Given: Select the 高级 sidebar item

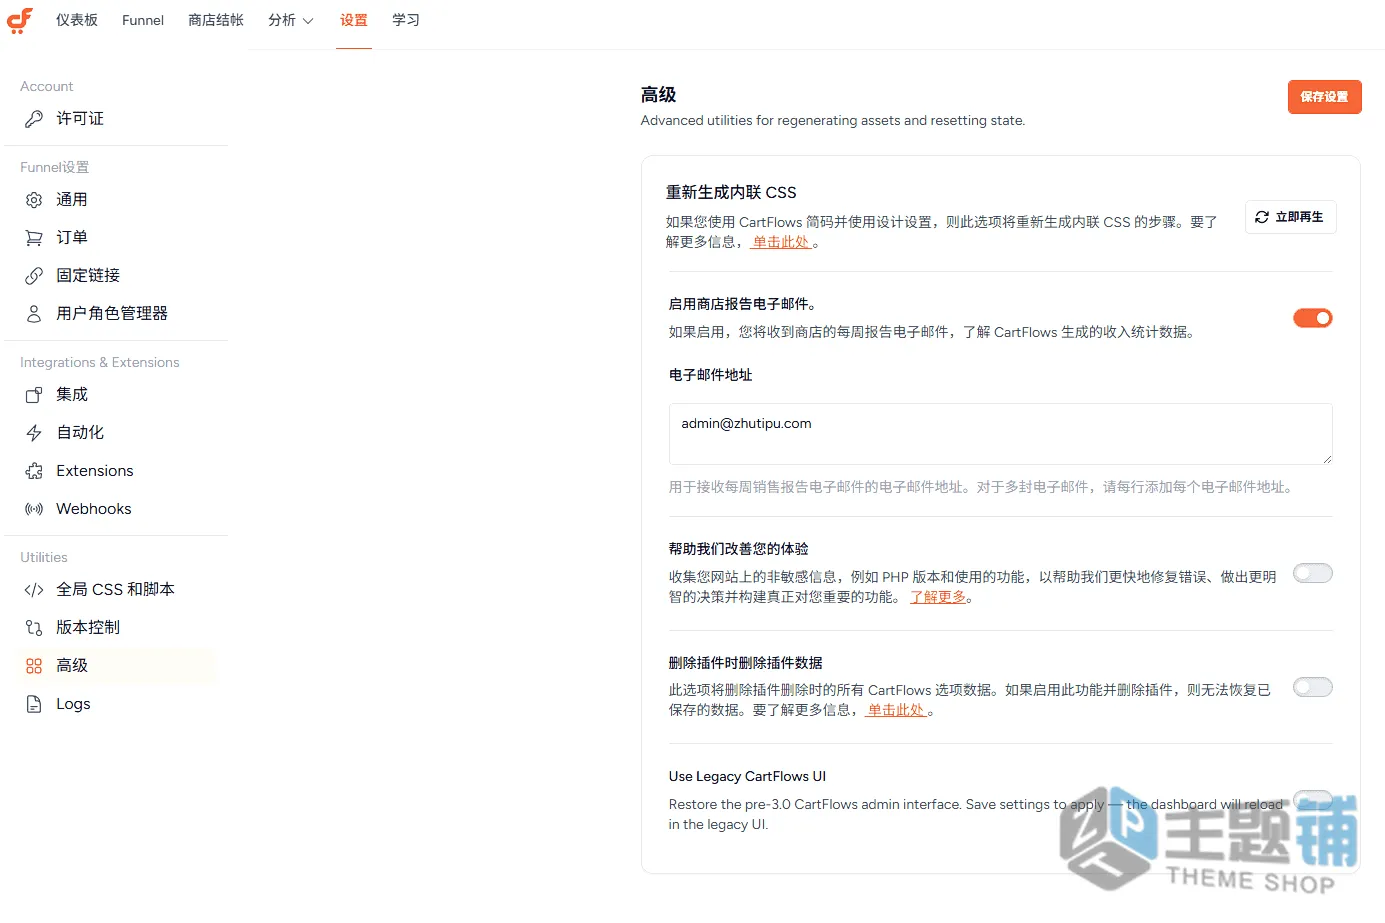Looking at the screenshot, I should click(x=116, y=666).
